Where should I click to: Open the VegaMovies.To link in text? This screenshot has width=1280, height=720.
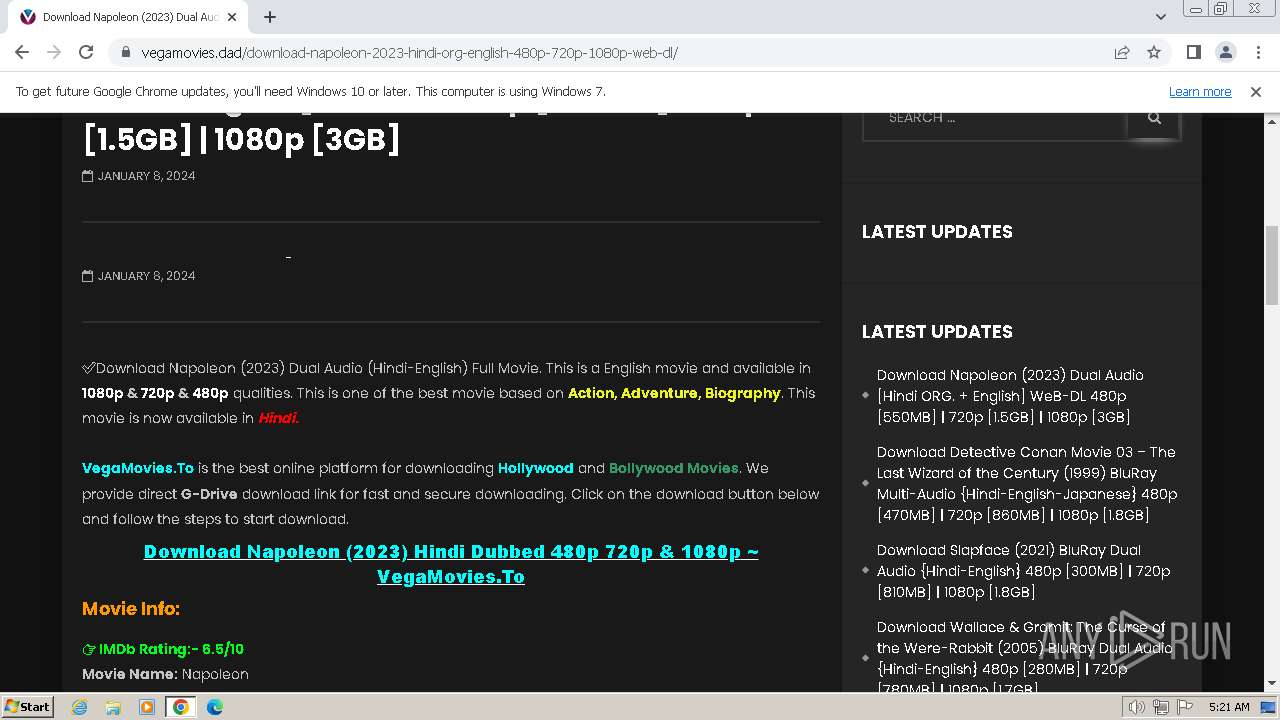(x=138, y=468)
